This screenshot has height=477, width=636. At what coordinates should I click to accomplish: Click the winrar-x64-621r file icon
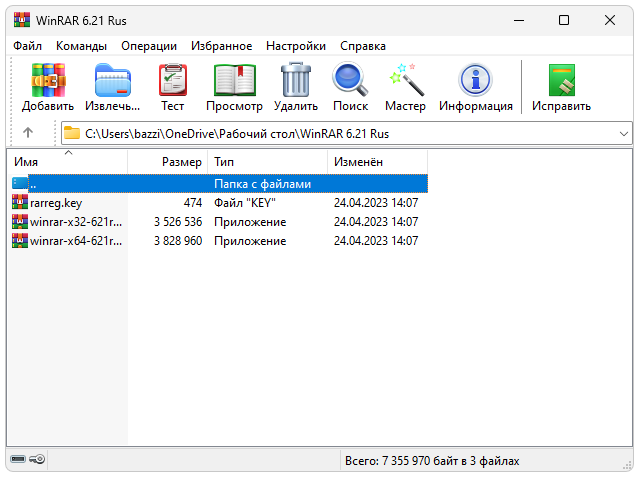tap(20, 240)
